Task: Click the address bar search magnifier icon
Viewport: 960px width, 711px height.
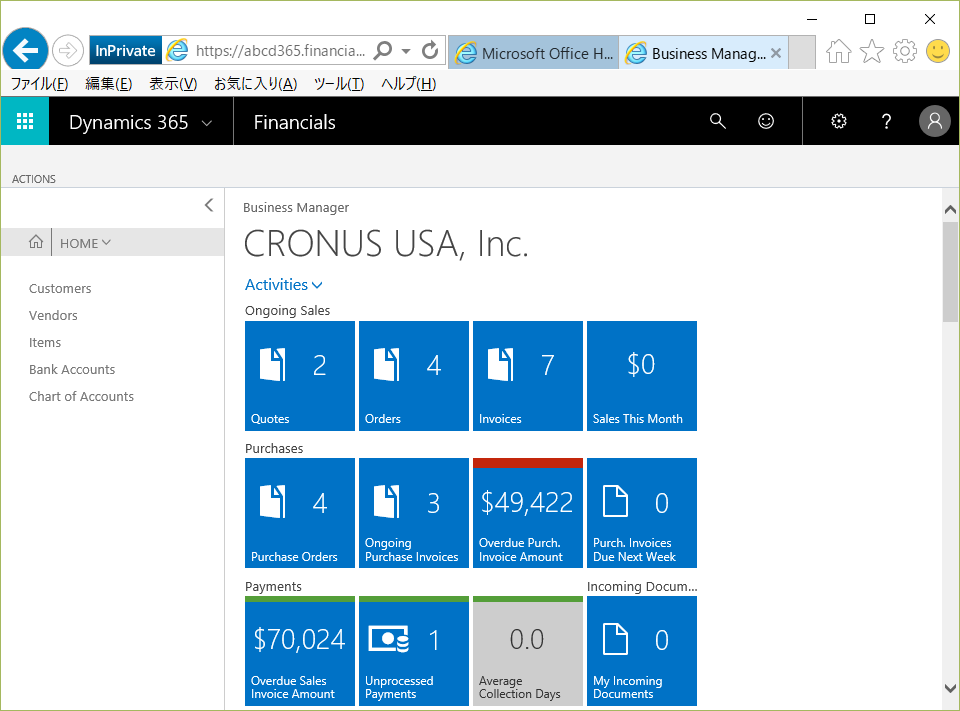Action: 383,50
